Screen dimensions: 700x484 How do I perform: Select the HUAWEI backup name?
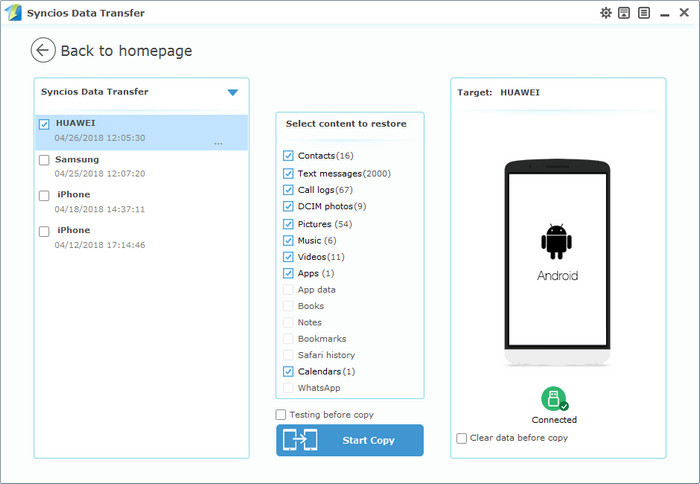click(x=75, y=123)
